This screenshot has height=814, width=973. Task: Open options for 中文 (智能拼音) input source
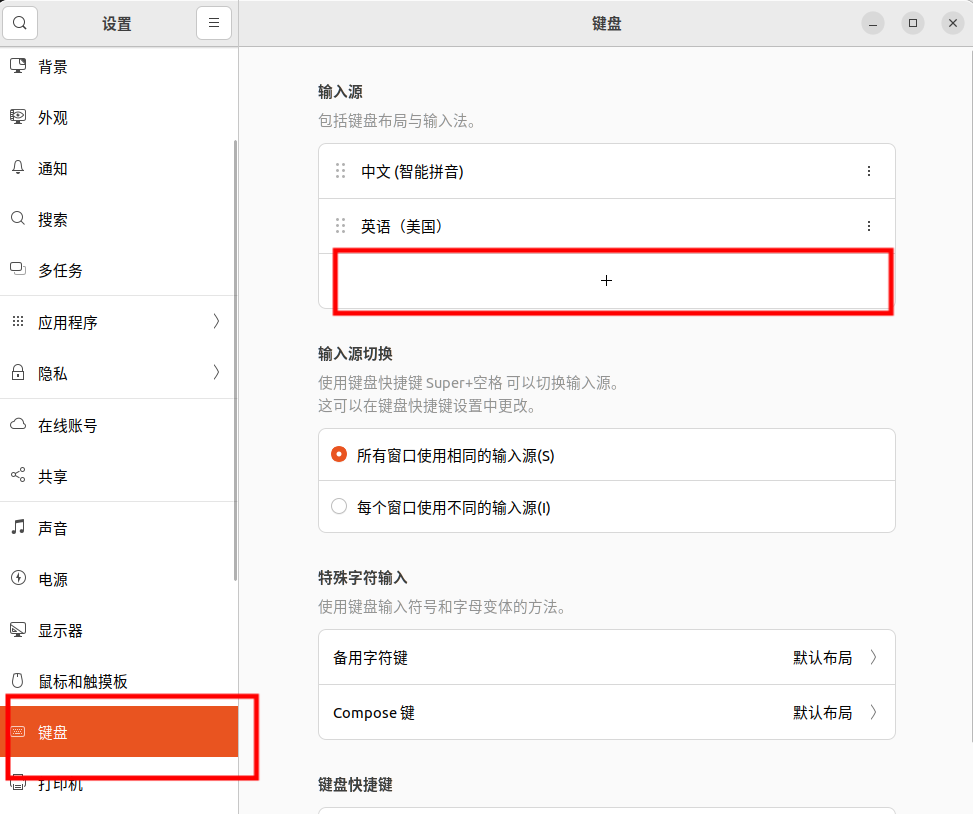[869, 171]
